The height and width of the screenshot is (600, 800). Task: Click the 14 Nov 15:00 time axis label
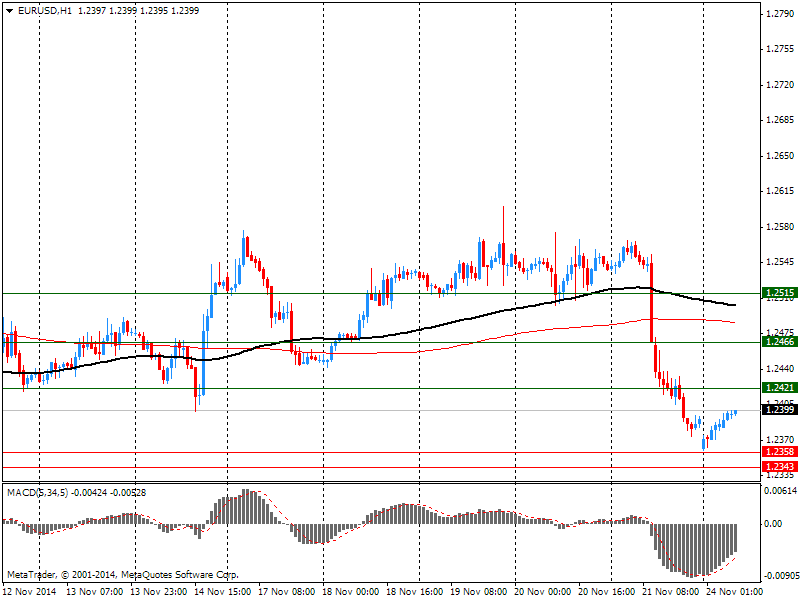tap(222, 591)
